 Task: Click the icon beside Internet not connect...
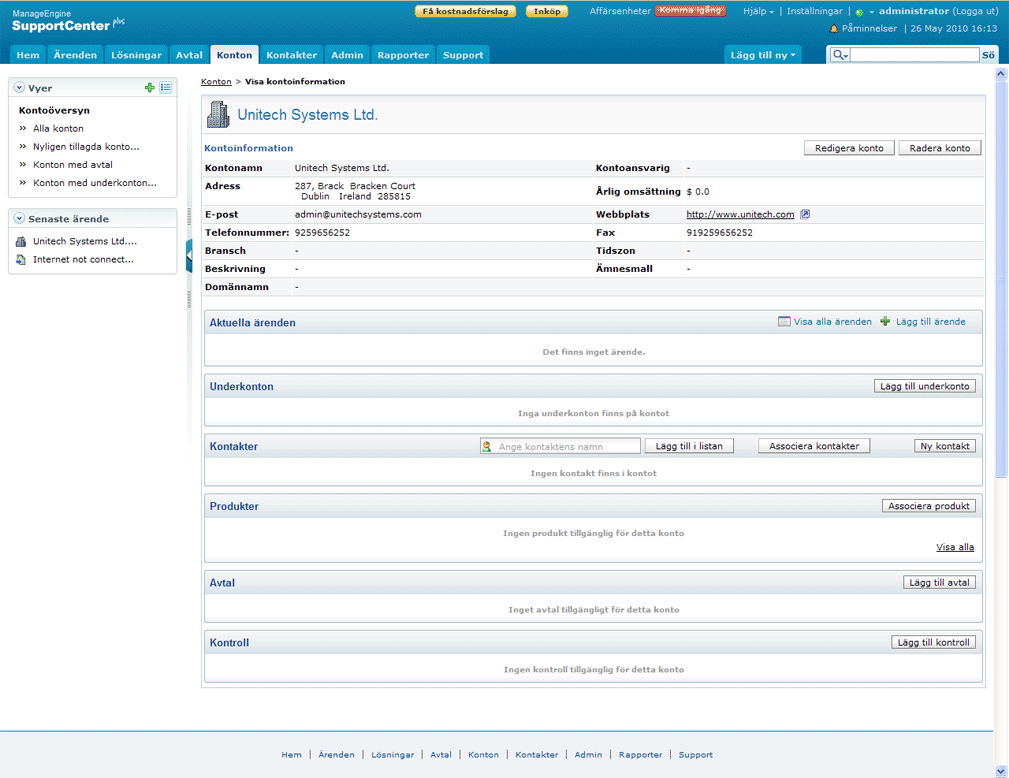tap(21, 259)
